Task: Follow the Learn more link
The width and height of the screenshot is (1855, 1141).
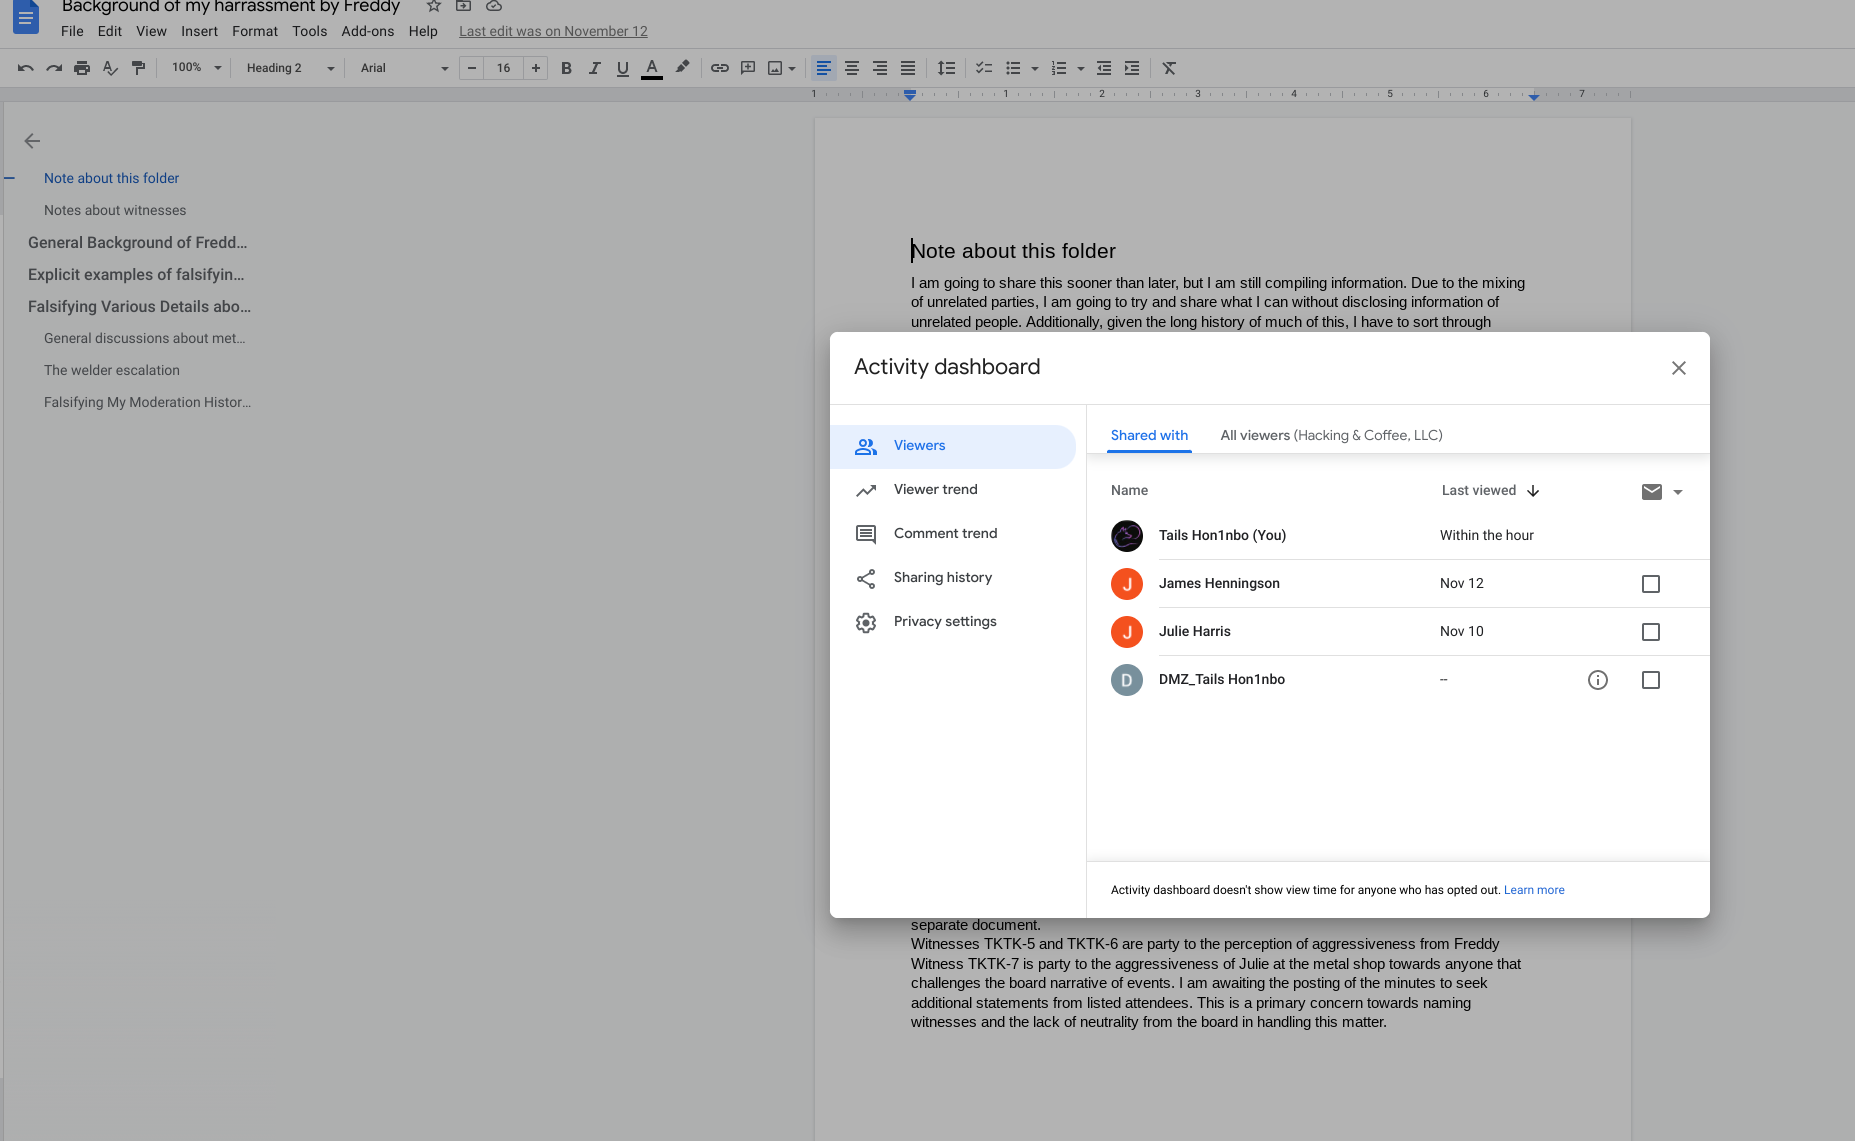Action: (x=1533, y=890)
